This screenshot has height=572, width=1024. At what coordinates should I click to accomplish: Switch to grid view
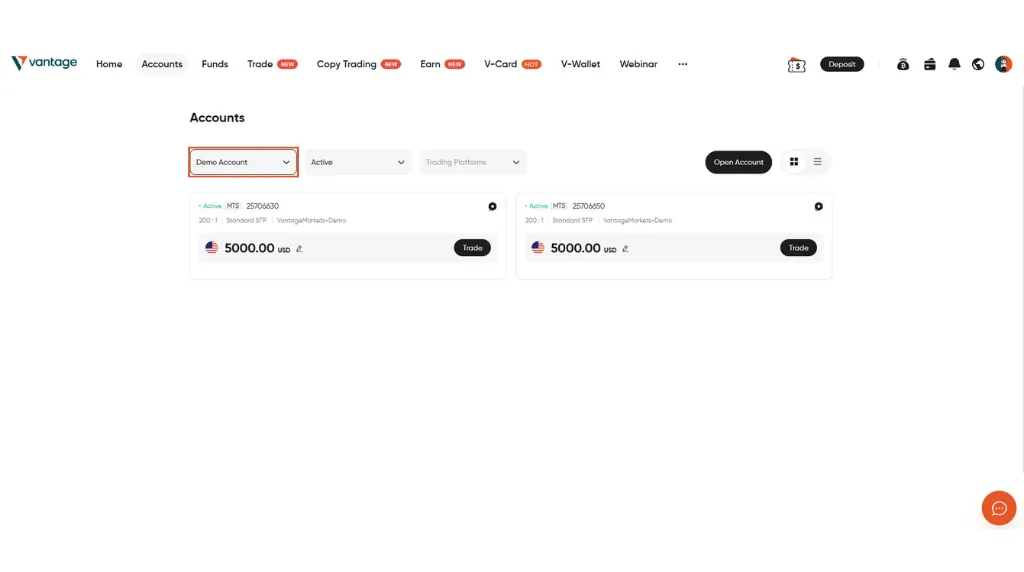tap(793, 162)
